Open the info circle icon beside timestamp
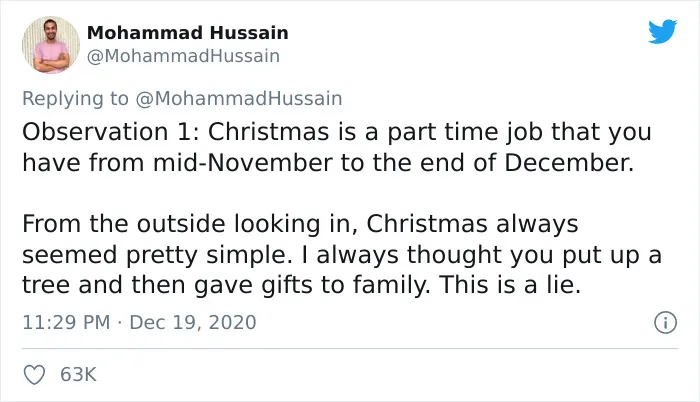 tap(666, 322)
